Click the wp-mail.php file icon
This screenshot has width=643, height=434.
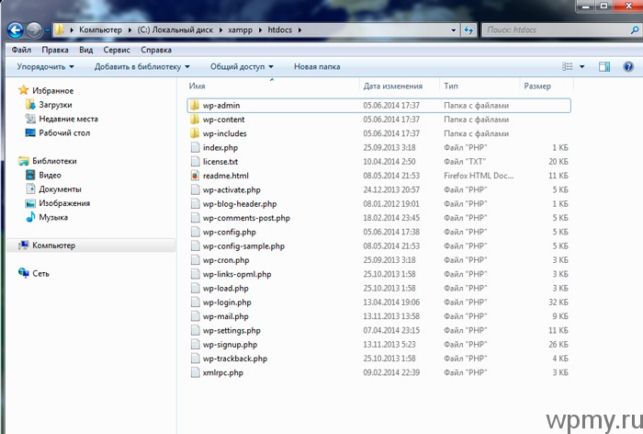click(x=195, y=316)
